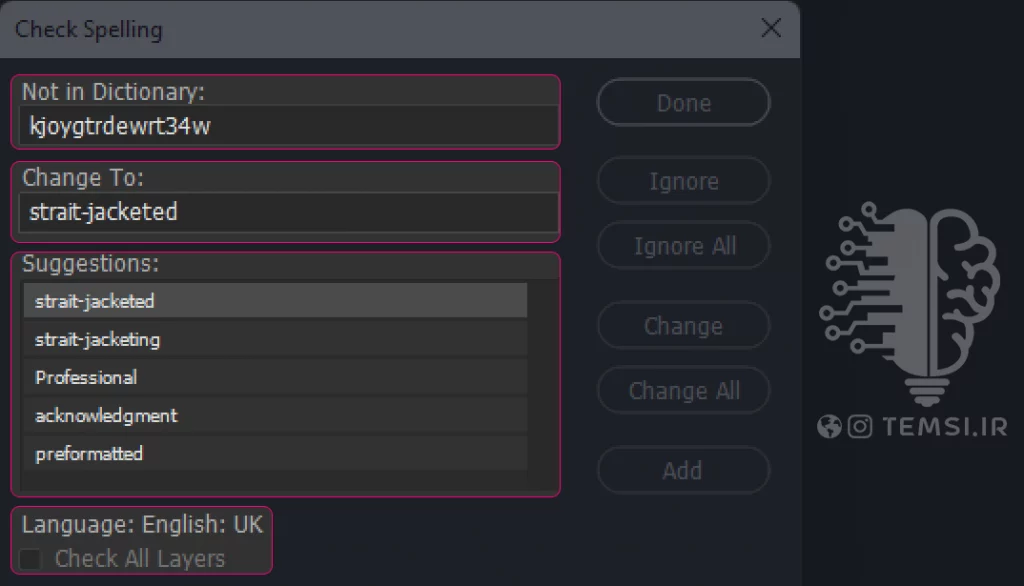Add word to dictionary with Add button
The image size is (1024, 586).
point(683,470)
